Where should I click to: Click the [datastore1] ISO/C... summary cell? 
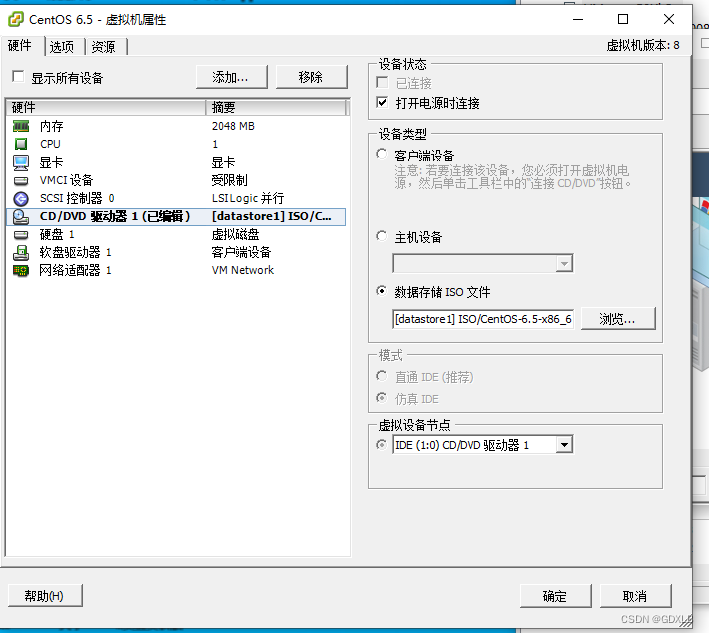click(x=271, y=217)
